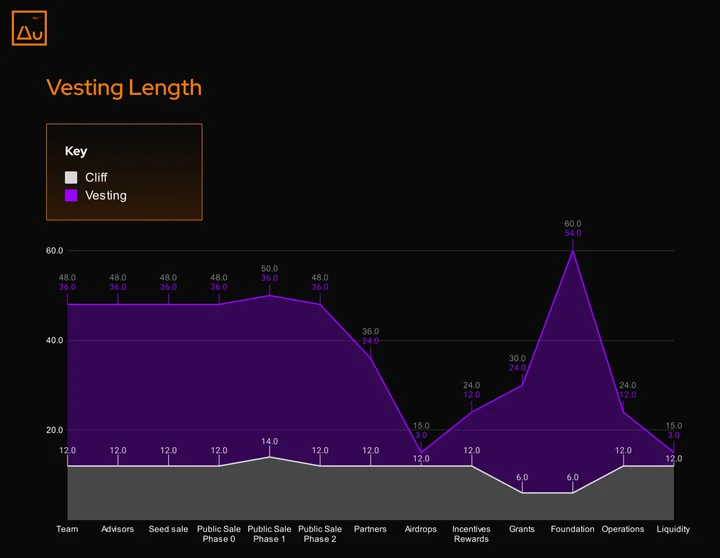Click the orange Au logo icon
Viewport: 720px width, 558px height.
tap(29, 28)
